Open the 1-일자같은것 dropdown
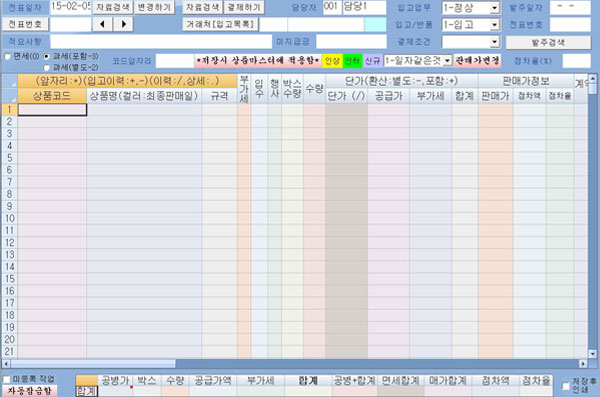This screenshot has height=397, width=600. (x=447, y=60)
